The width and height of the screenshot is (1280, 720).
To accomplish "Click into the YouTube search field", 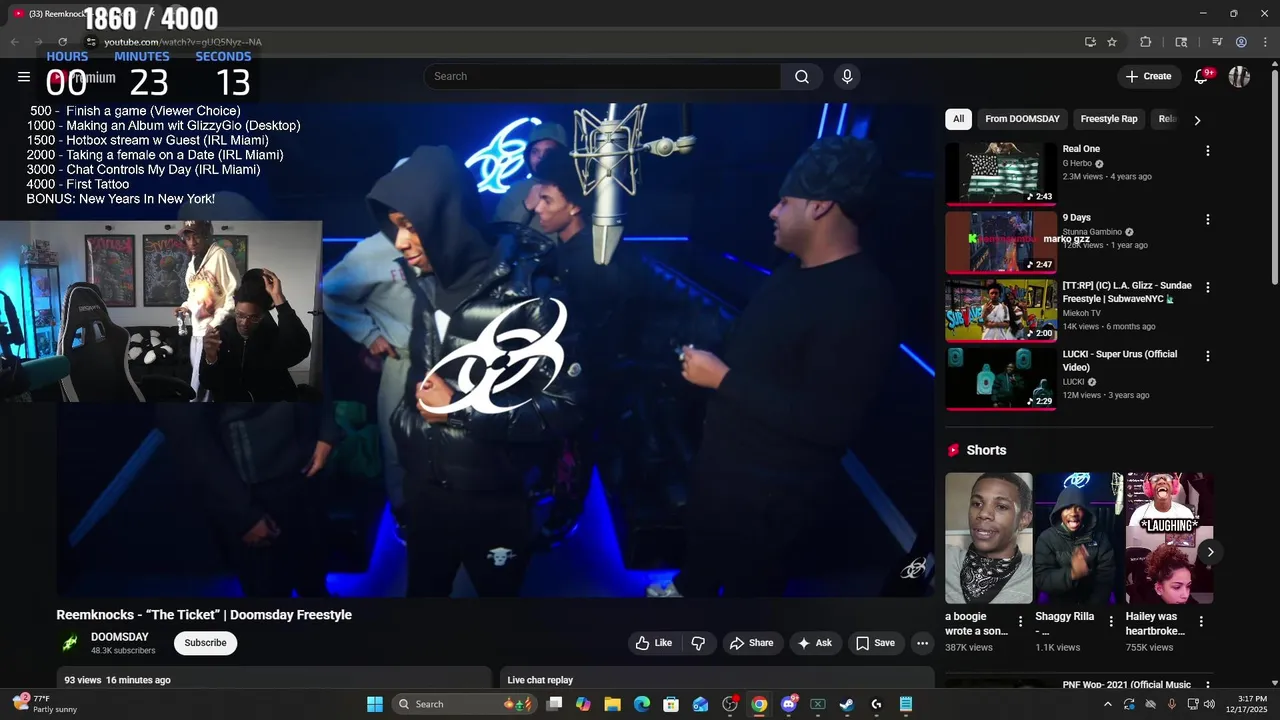I will click(x=602, y=77).
